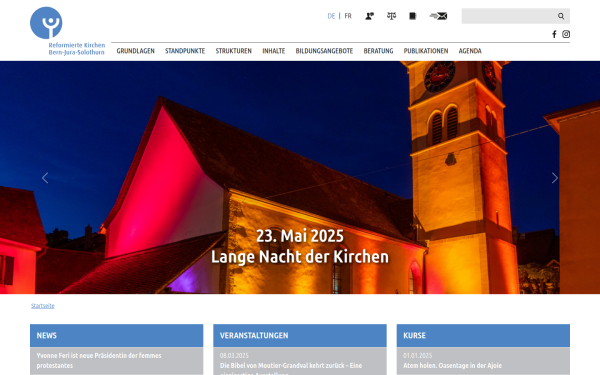Open the Standpunkte menu
This screenshot has height=375, width=600.
coord(185,51)
